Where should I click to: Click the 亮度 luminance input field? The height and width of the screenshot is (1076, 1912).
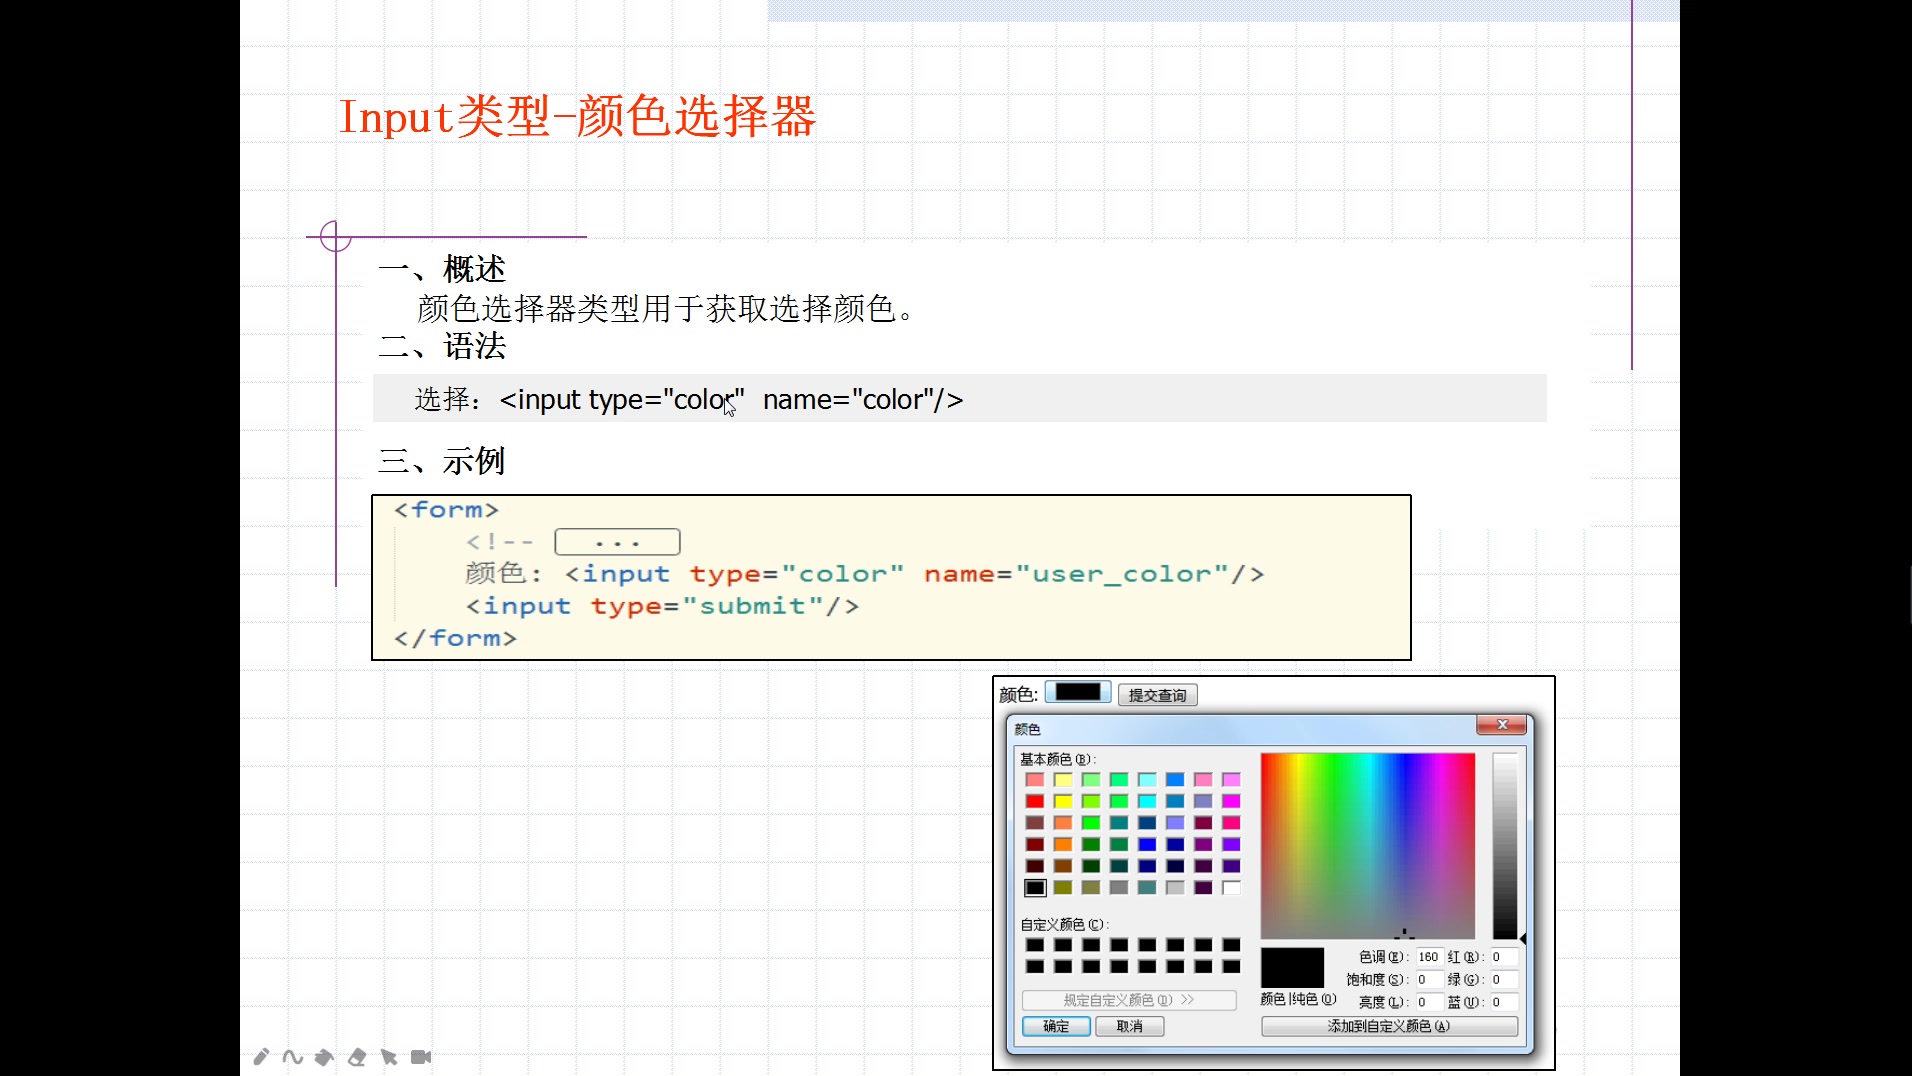point(1429,1002)
